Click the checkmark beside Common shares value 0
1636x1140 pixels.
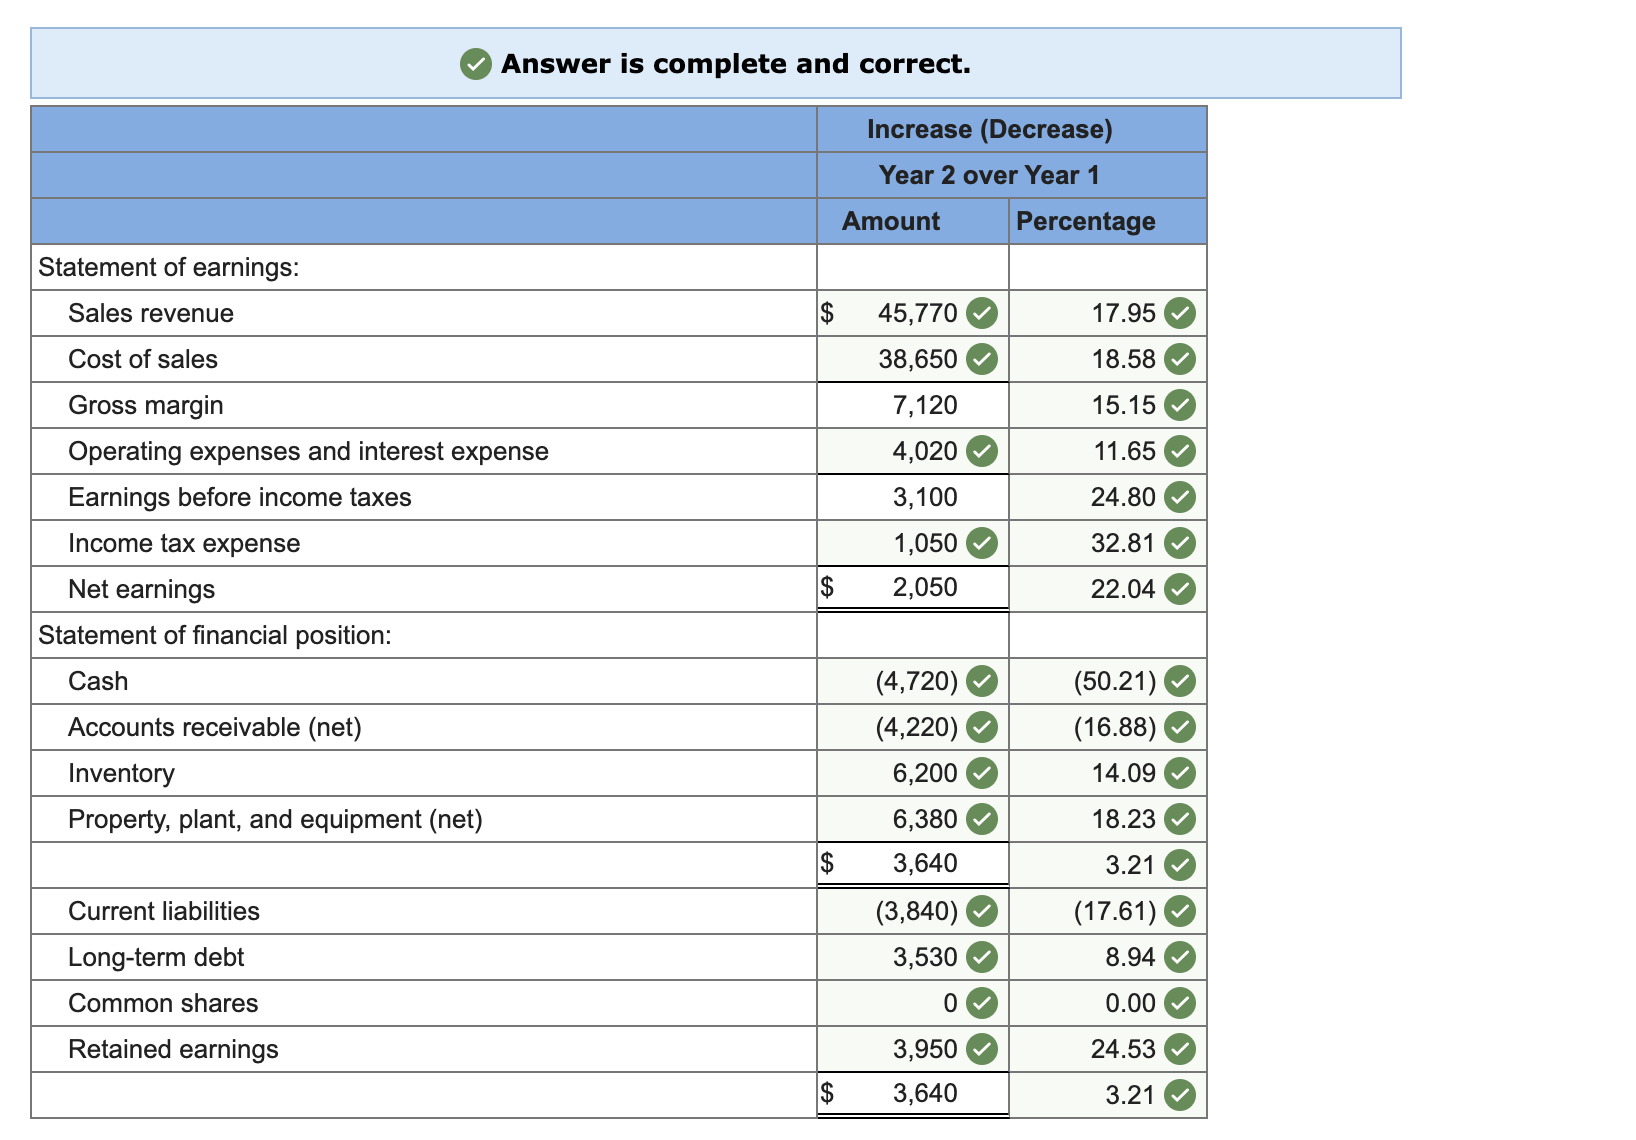tap(983, 1003)
